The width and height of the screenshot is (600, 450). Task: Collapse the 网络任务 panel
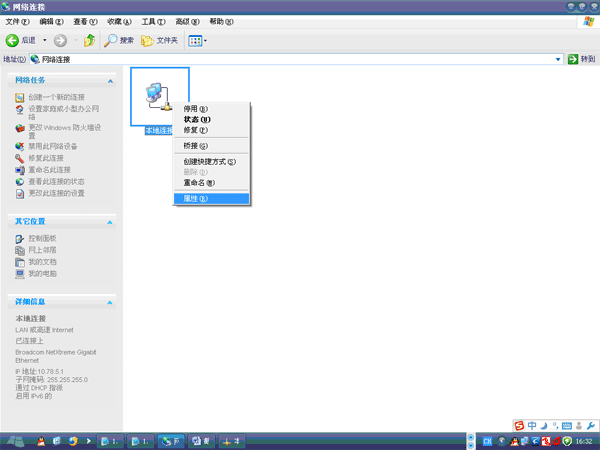point(108,80)
